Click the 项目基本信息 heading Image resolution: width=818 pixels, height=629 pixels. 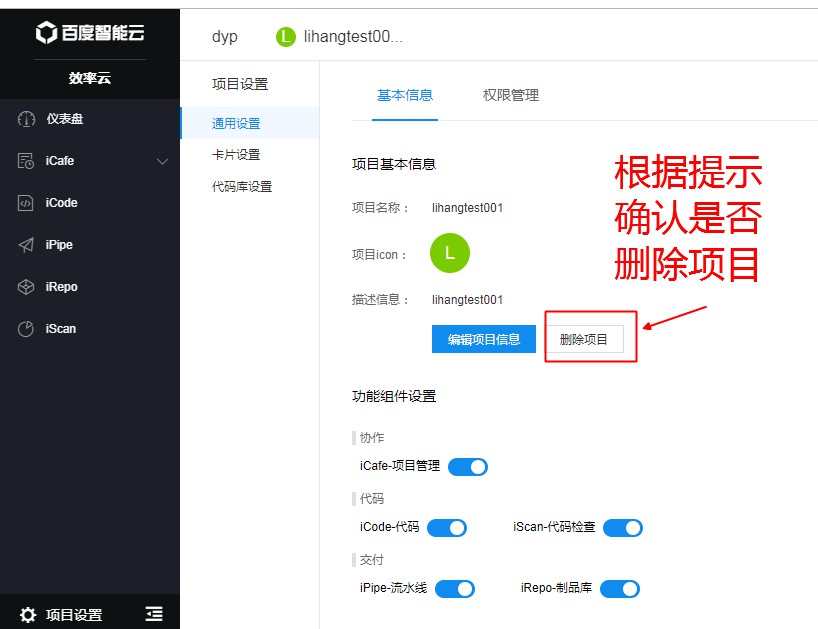394,164
